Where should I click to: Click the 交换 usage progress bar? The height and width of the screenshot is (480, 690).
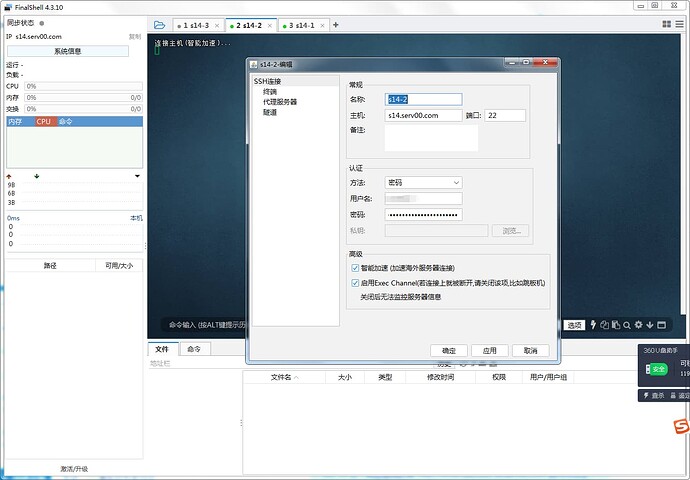[83, 109]
